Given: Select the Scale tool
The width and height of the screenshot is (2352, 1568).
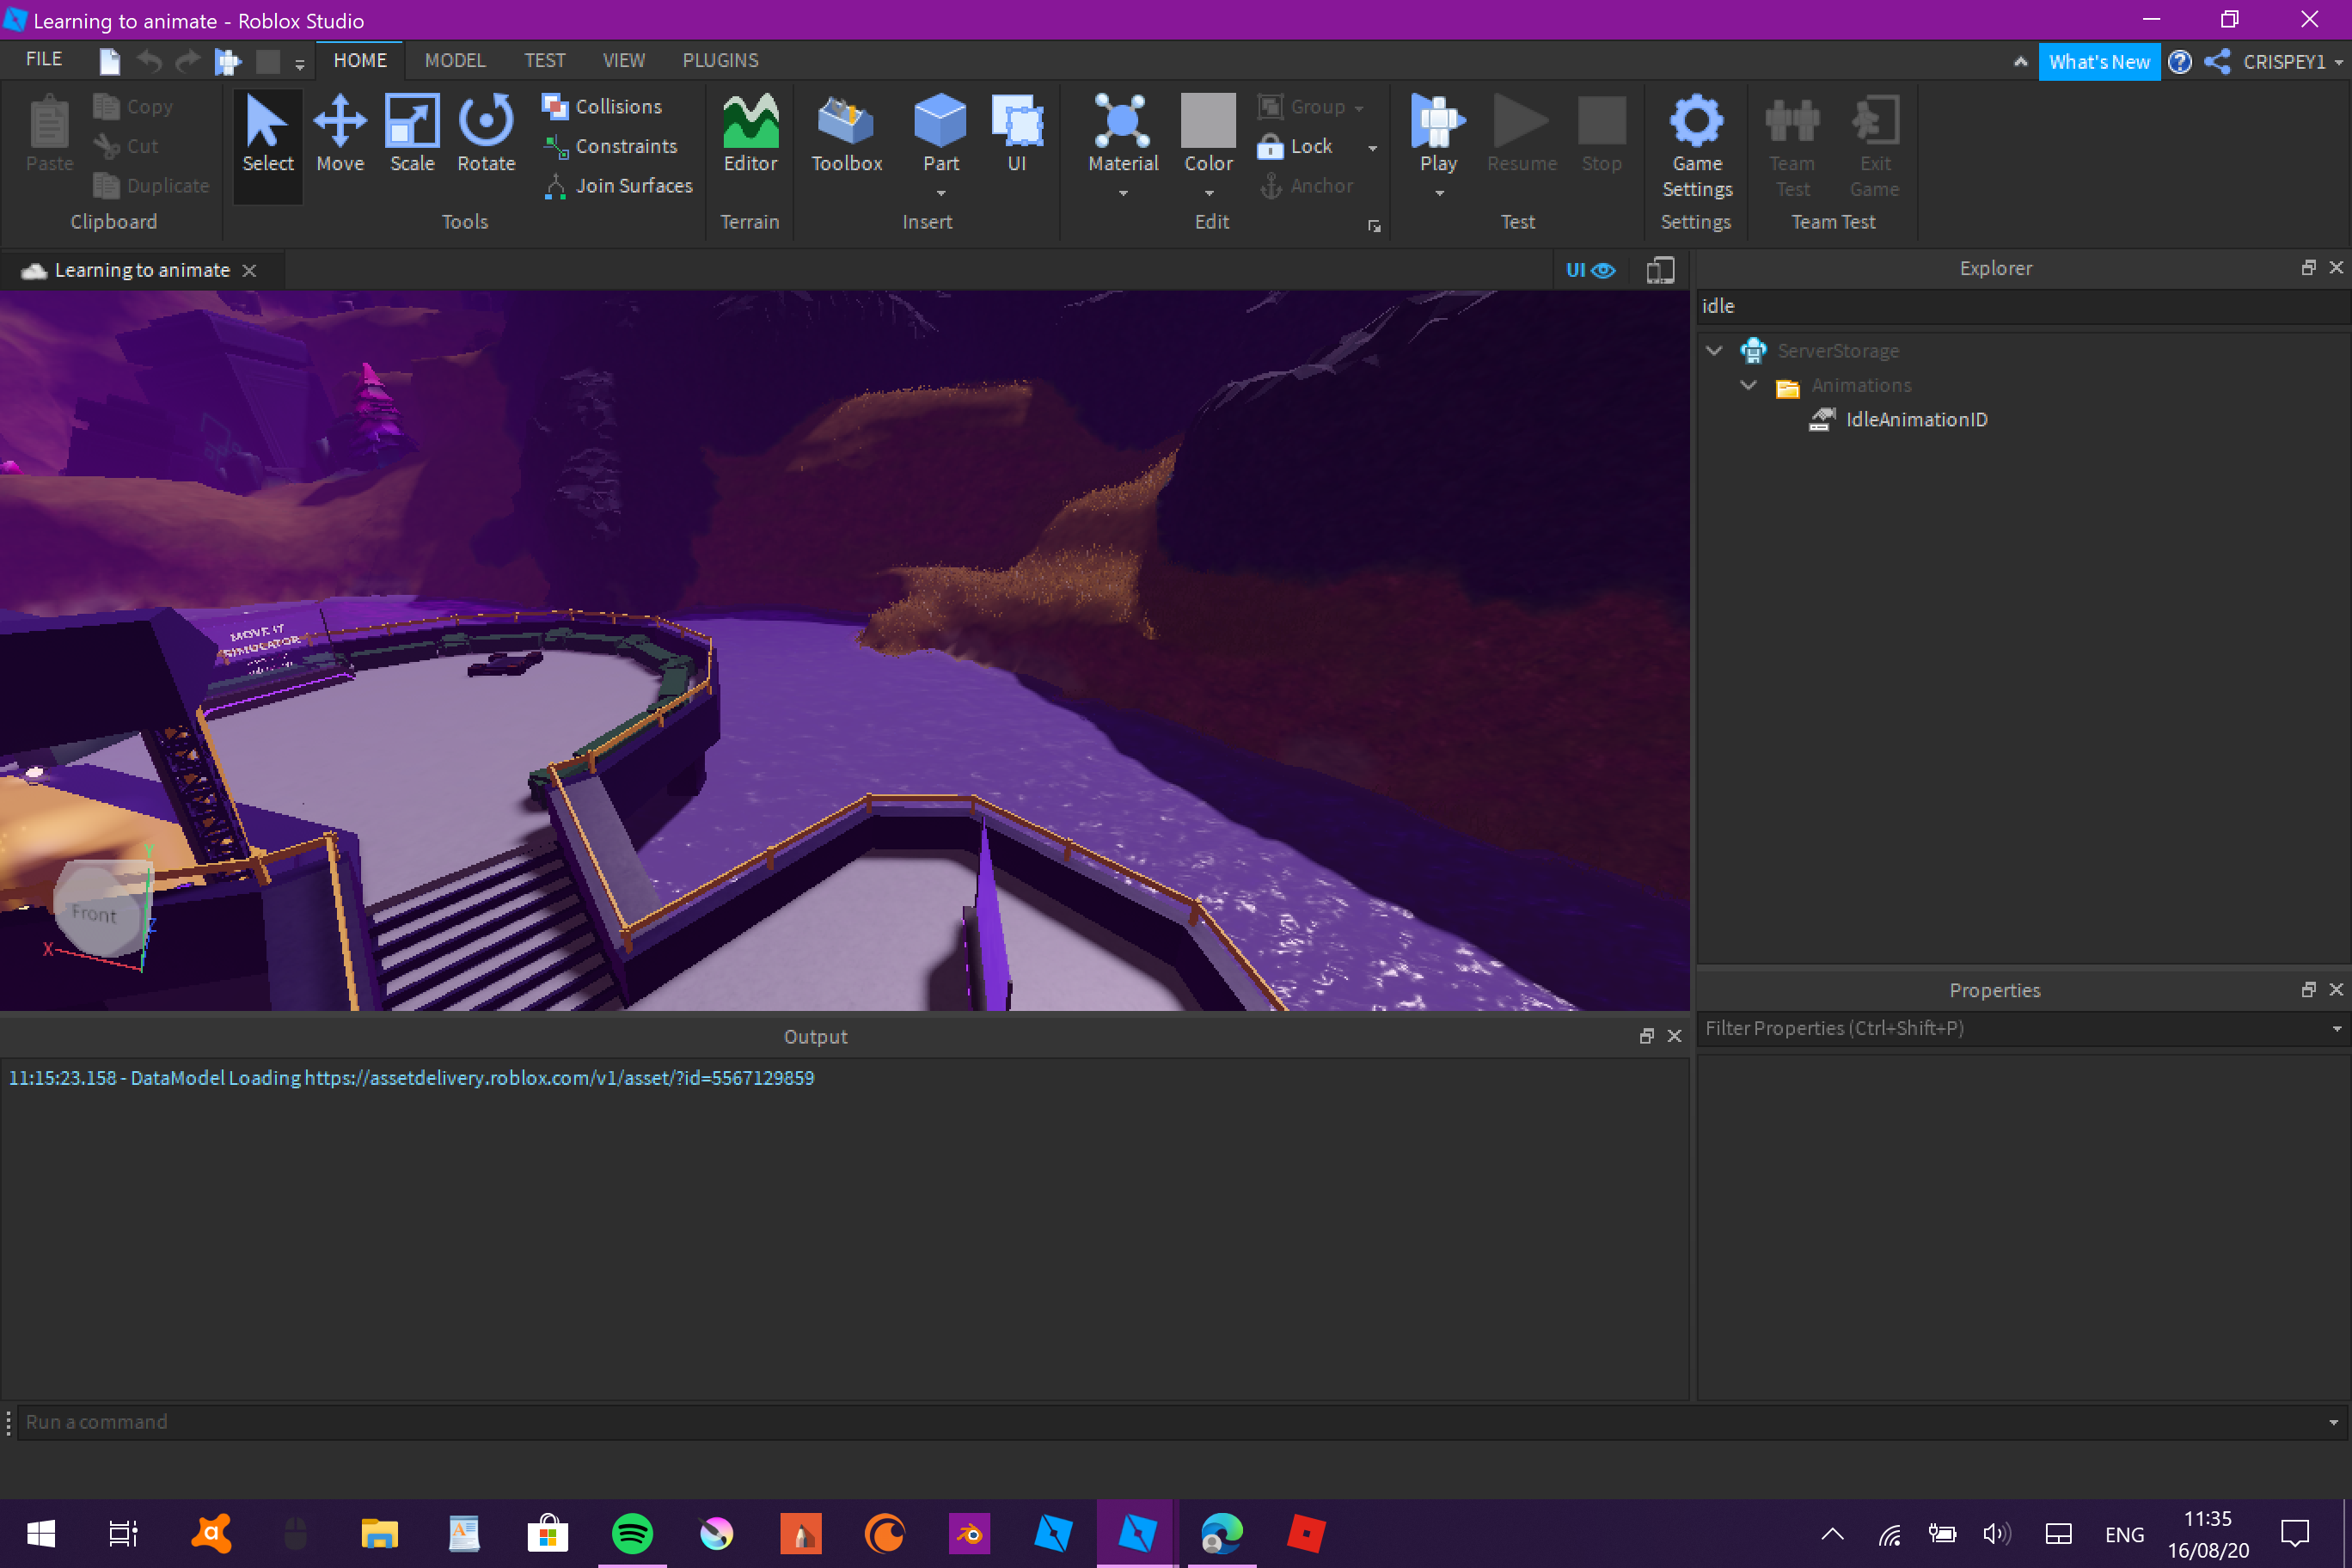Looking at the screenshot, I should pyautogui.click(x=411, y=133).
